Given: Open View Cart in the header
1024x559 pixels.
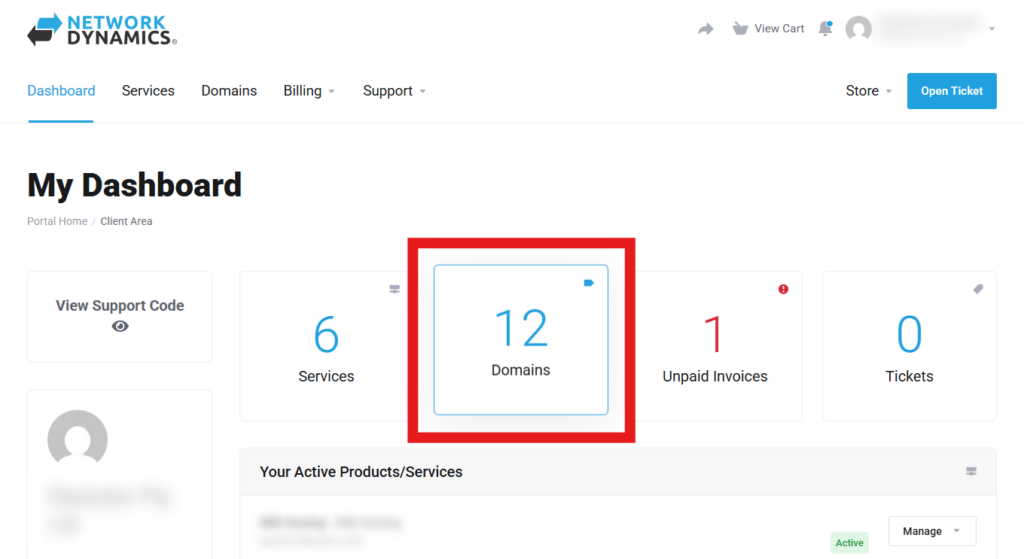Looking at the screenshot, I should 768,29.
